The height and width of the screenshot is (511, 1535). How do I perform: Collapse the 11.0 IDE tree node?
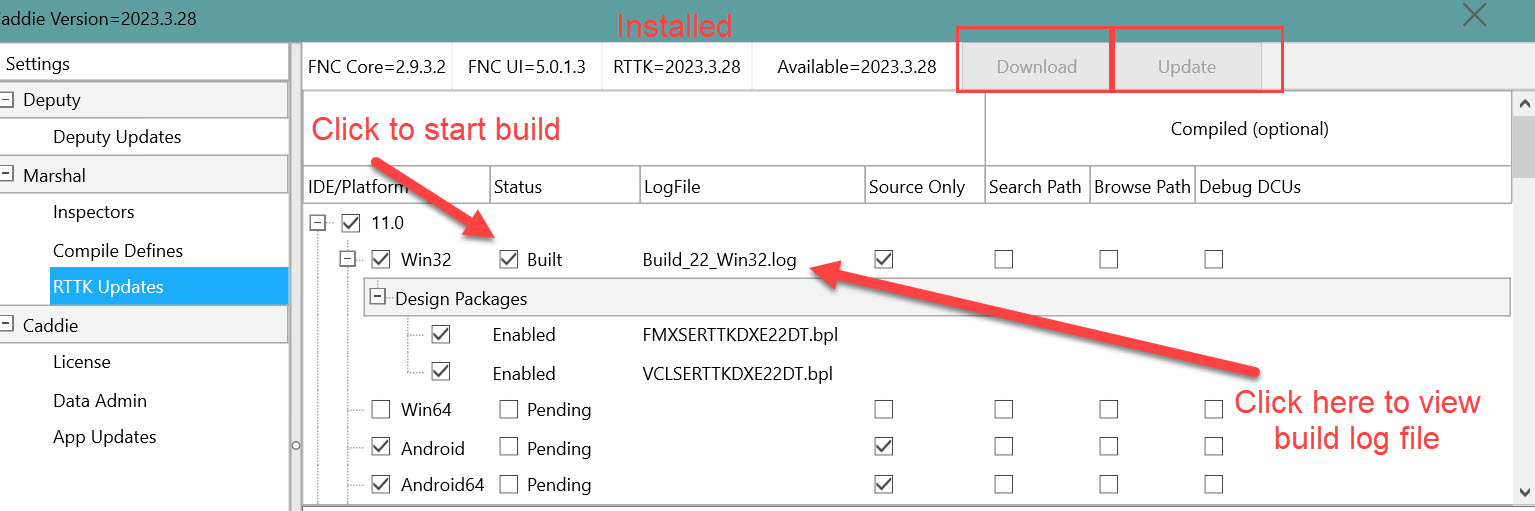tap(318, 223)
